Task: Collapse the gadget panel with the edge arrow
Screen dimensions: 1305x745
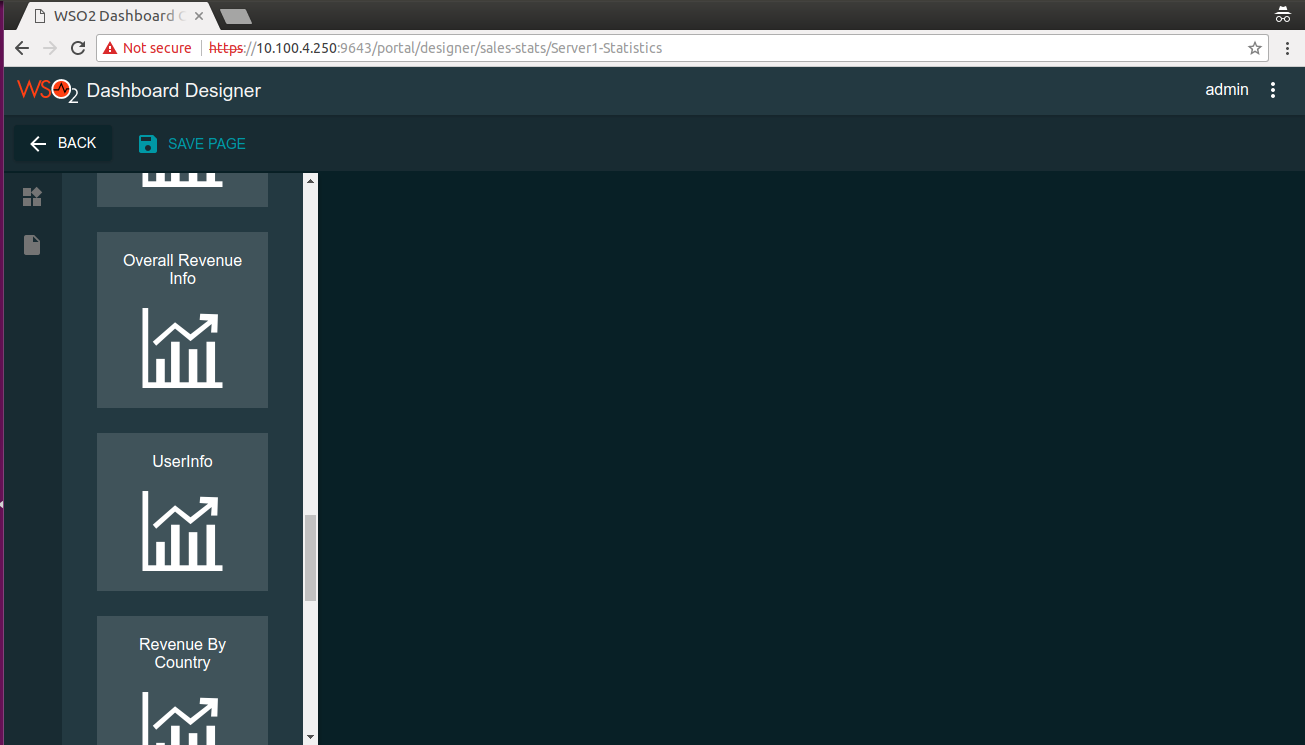Action: tap(3, 504)
